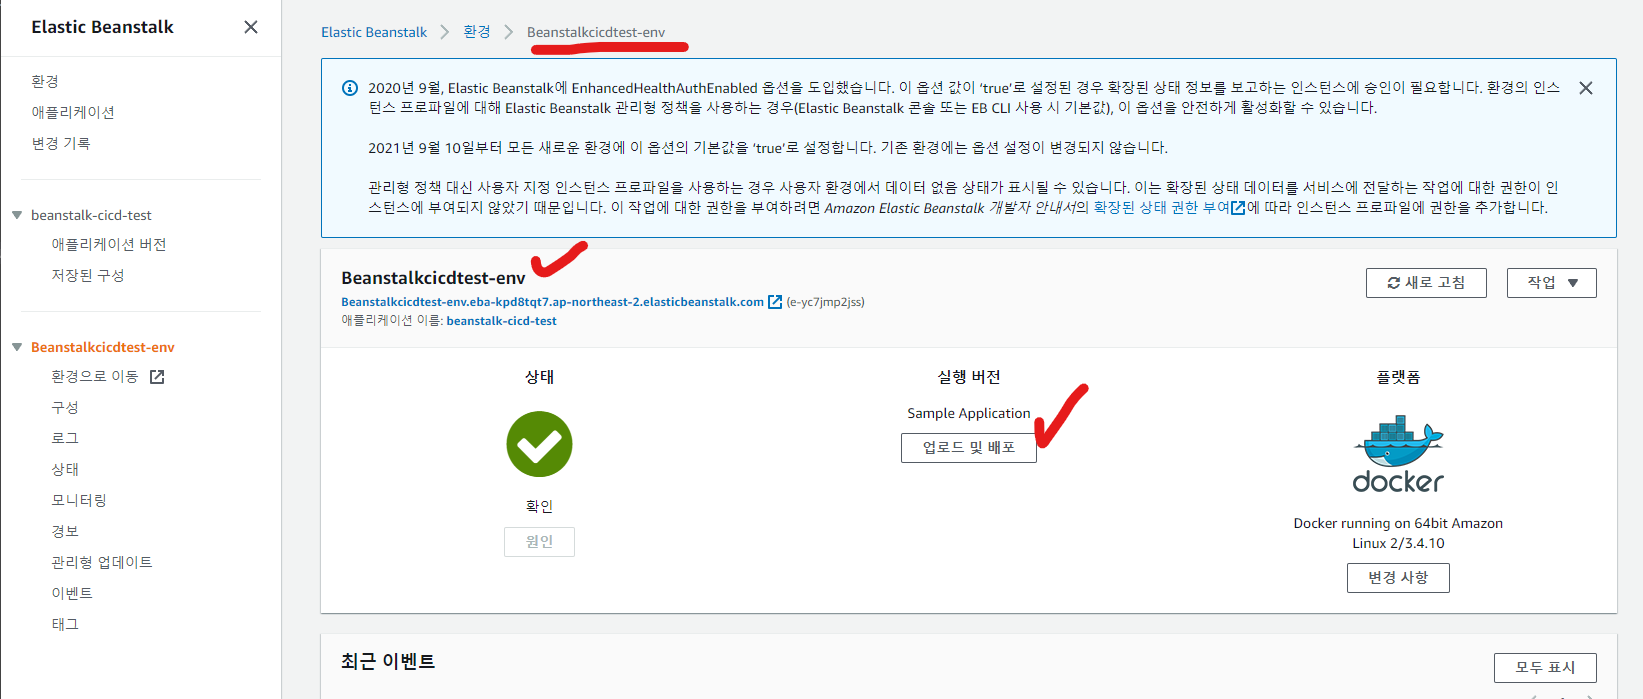Click the Docker running on 64bit Amazon Linux text
Viewport: 1643px width, 699px height.
click(x=1398, y=533)
